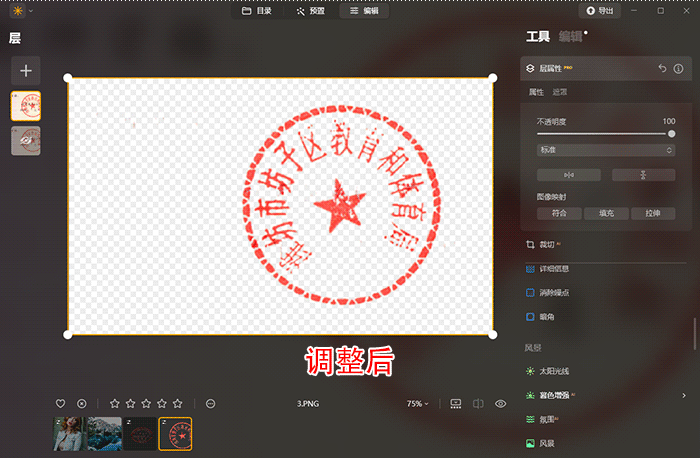The image size is (700, 458).
Task: Open the 标准 blend mode dropdown
Action: pos(606,150)
